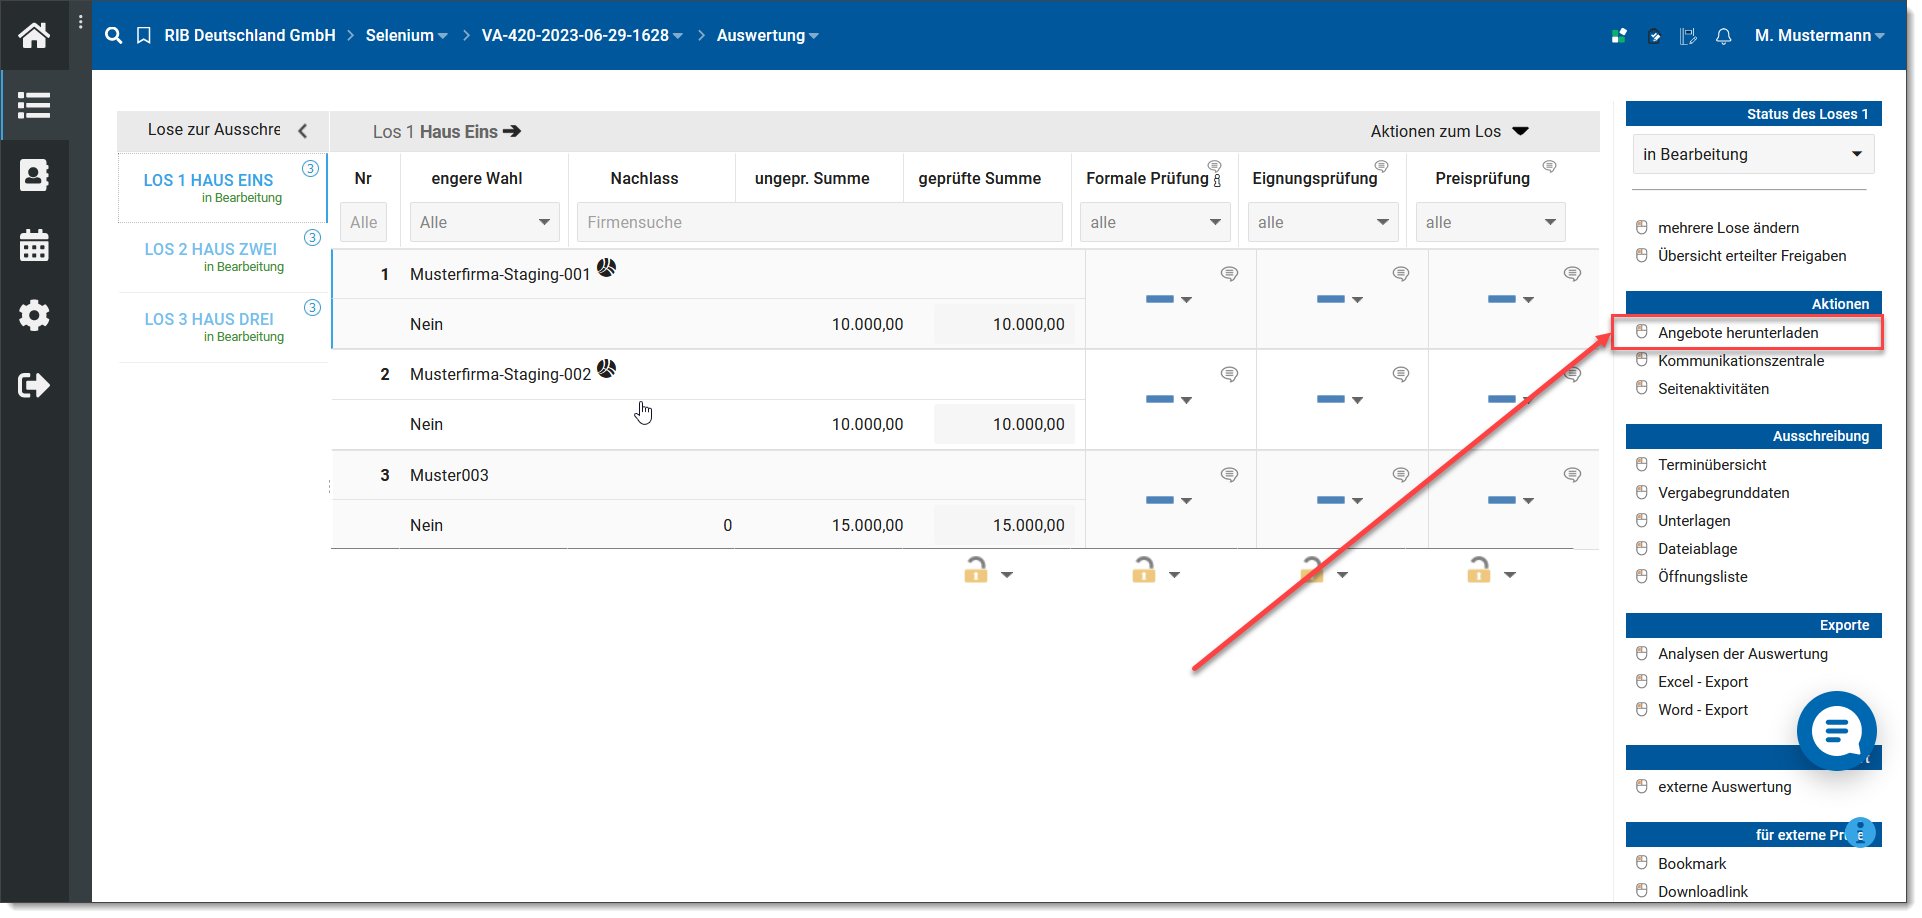
Task: Click the vertical dots menu beside home
Action: pyautogui.click(x=81, y=21)
